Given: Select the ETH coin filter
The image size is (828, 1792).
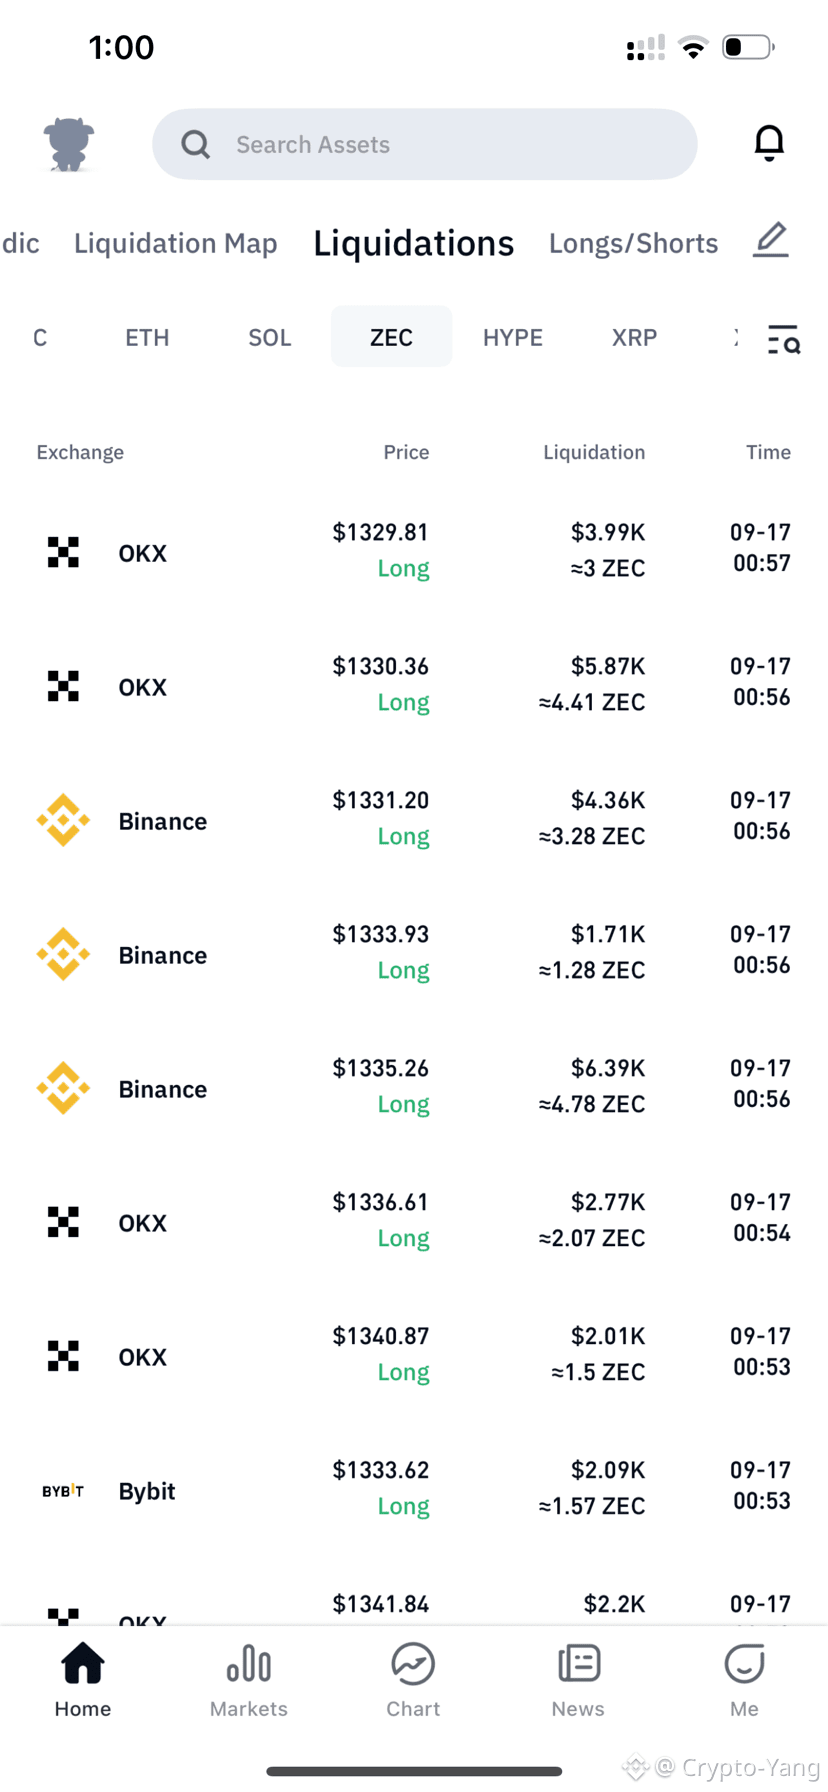Looking at the screenshot, I should coord(147,337).
